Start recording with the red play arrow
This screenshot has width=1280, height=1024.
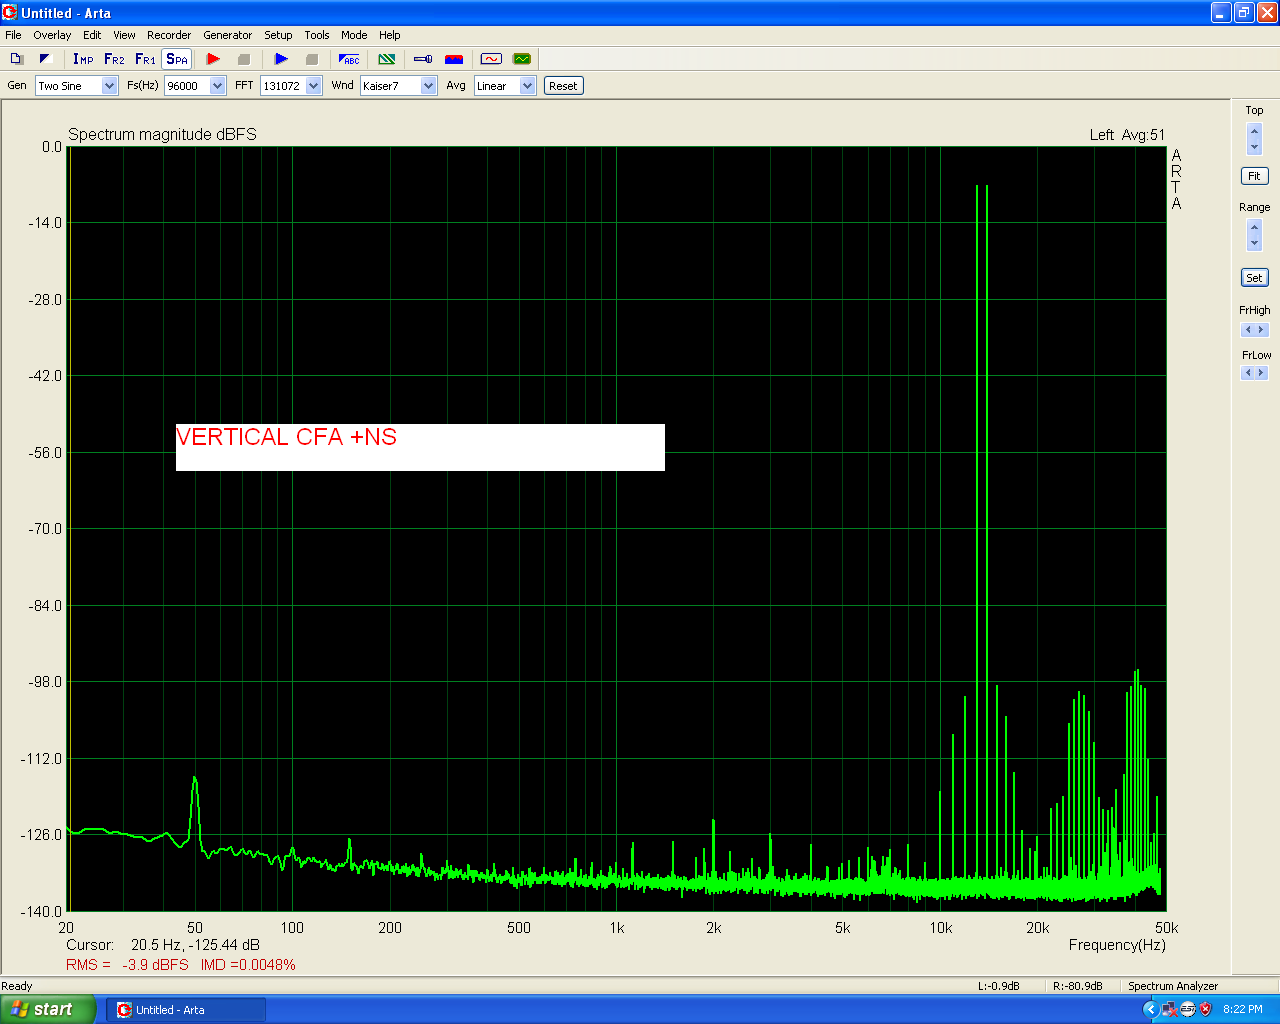tap(213, 59)
